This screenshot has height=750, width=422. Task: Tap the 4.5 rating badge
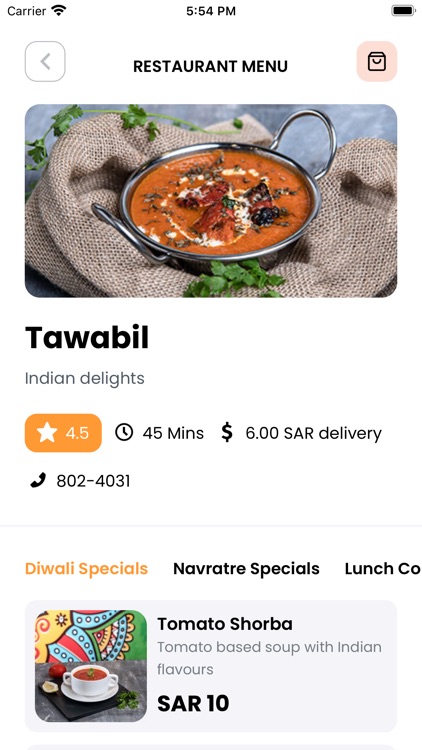pos(63,433)
